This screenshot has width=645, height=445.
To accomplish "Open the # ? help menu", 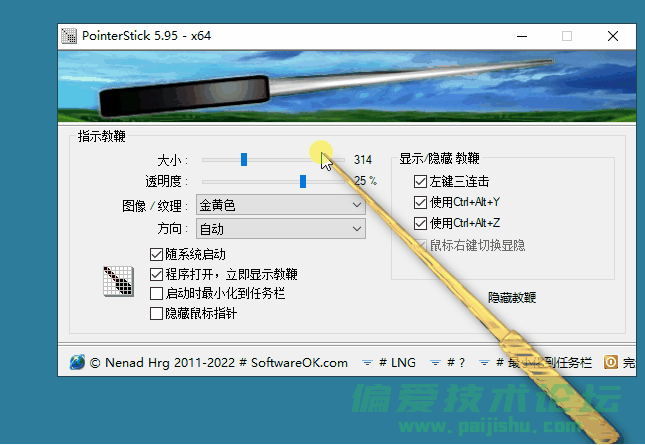I will click(456, 363).
